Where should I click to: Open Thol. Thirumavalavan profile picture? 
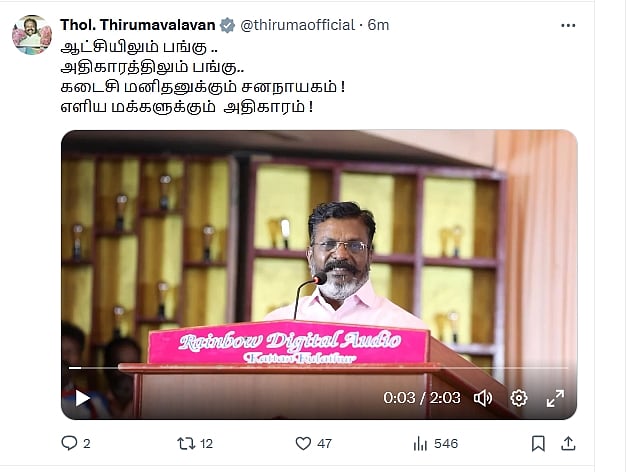pyautogui.click(x=32, y=35)
